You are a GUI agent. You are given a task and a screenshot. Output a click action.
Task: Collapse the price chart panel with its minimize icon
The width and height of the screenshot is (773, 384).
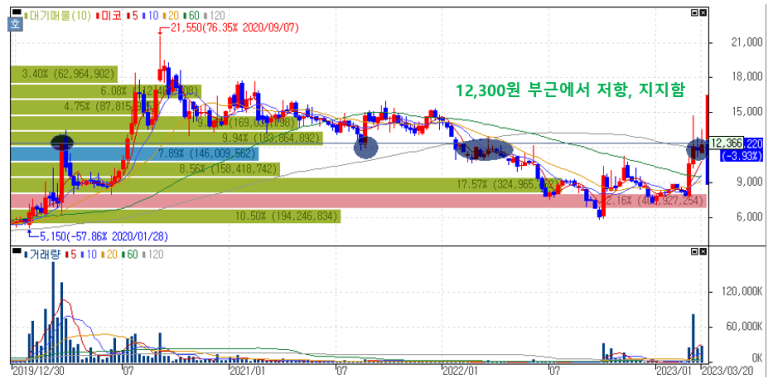pyautogui.click(x=695, y=12)
